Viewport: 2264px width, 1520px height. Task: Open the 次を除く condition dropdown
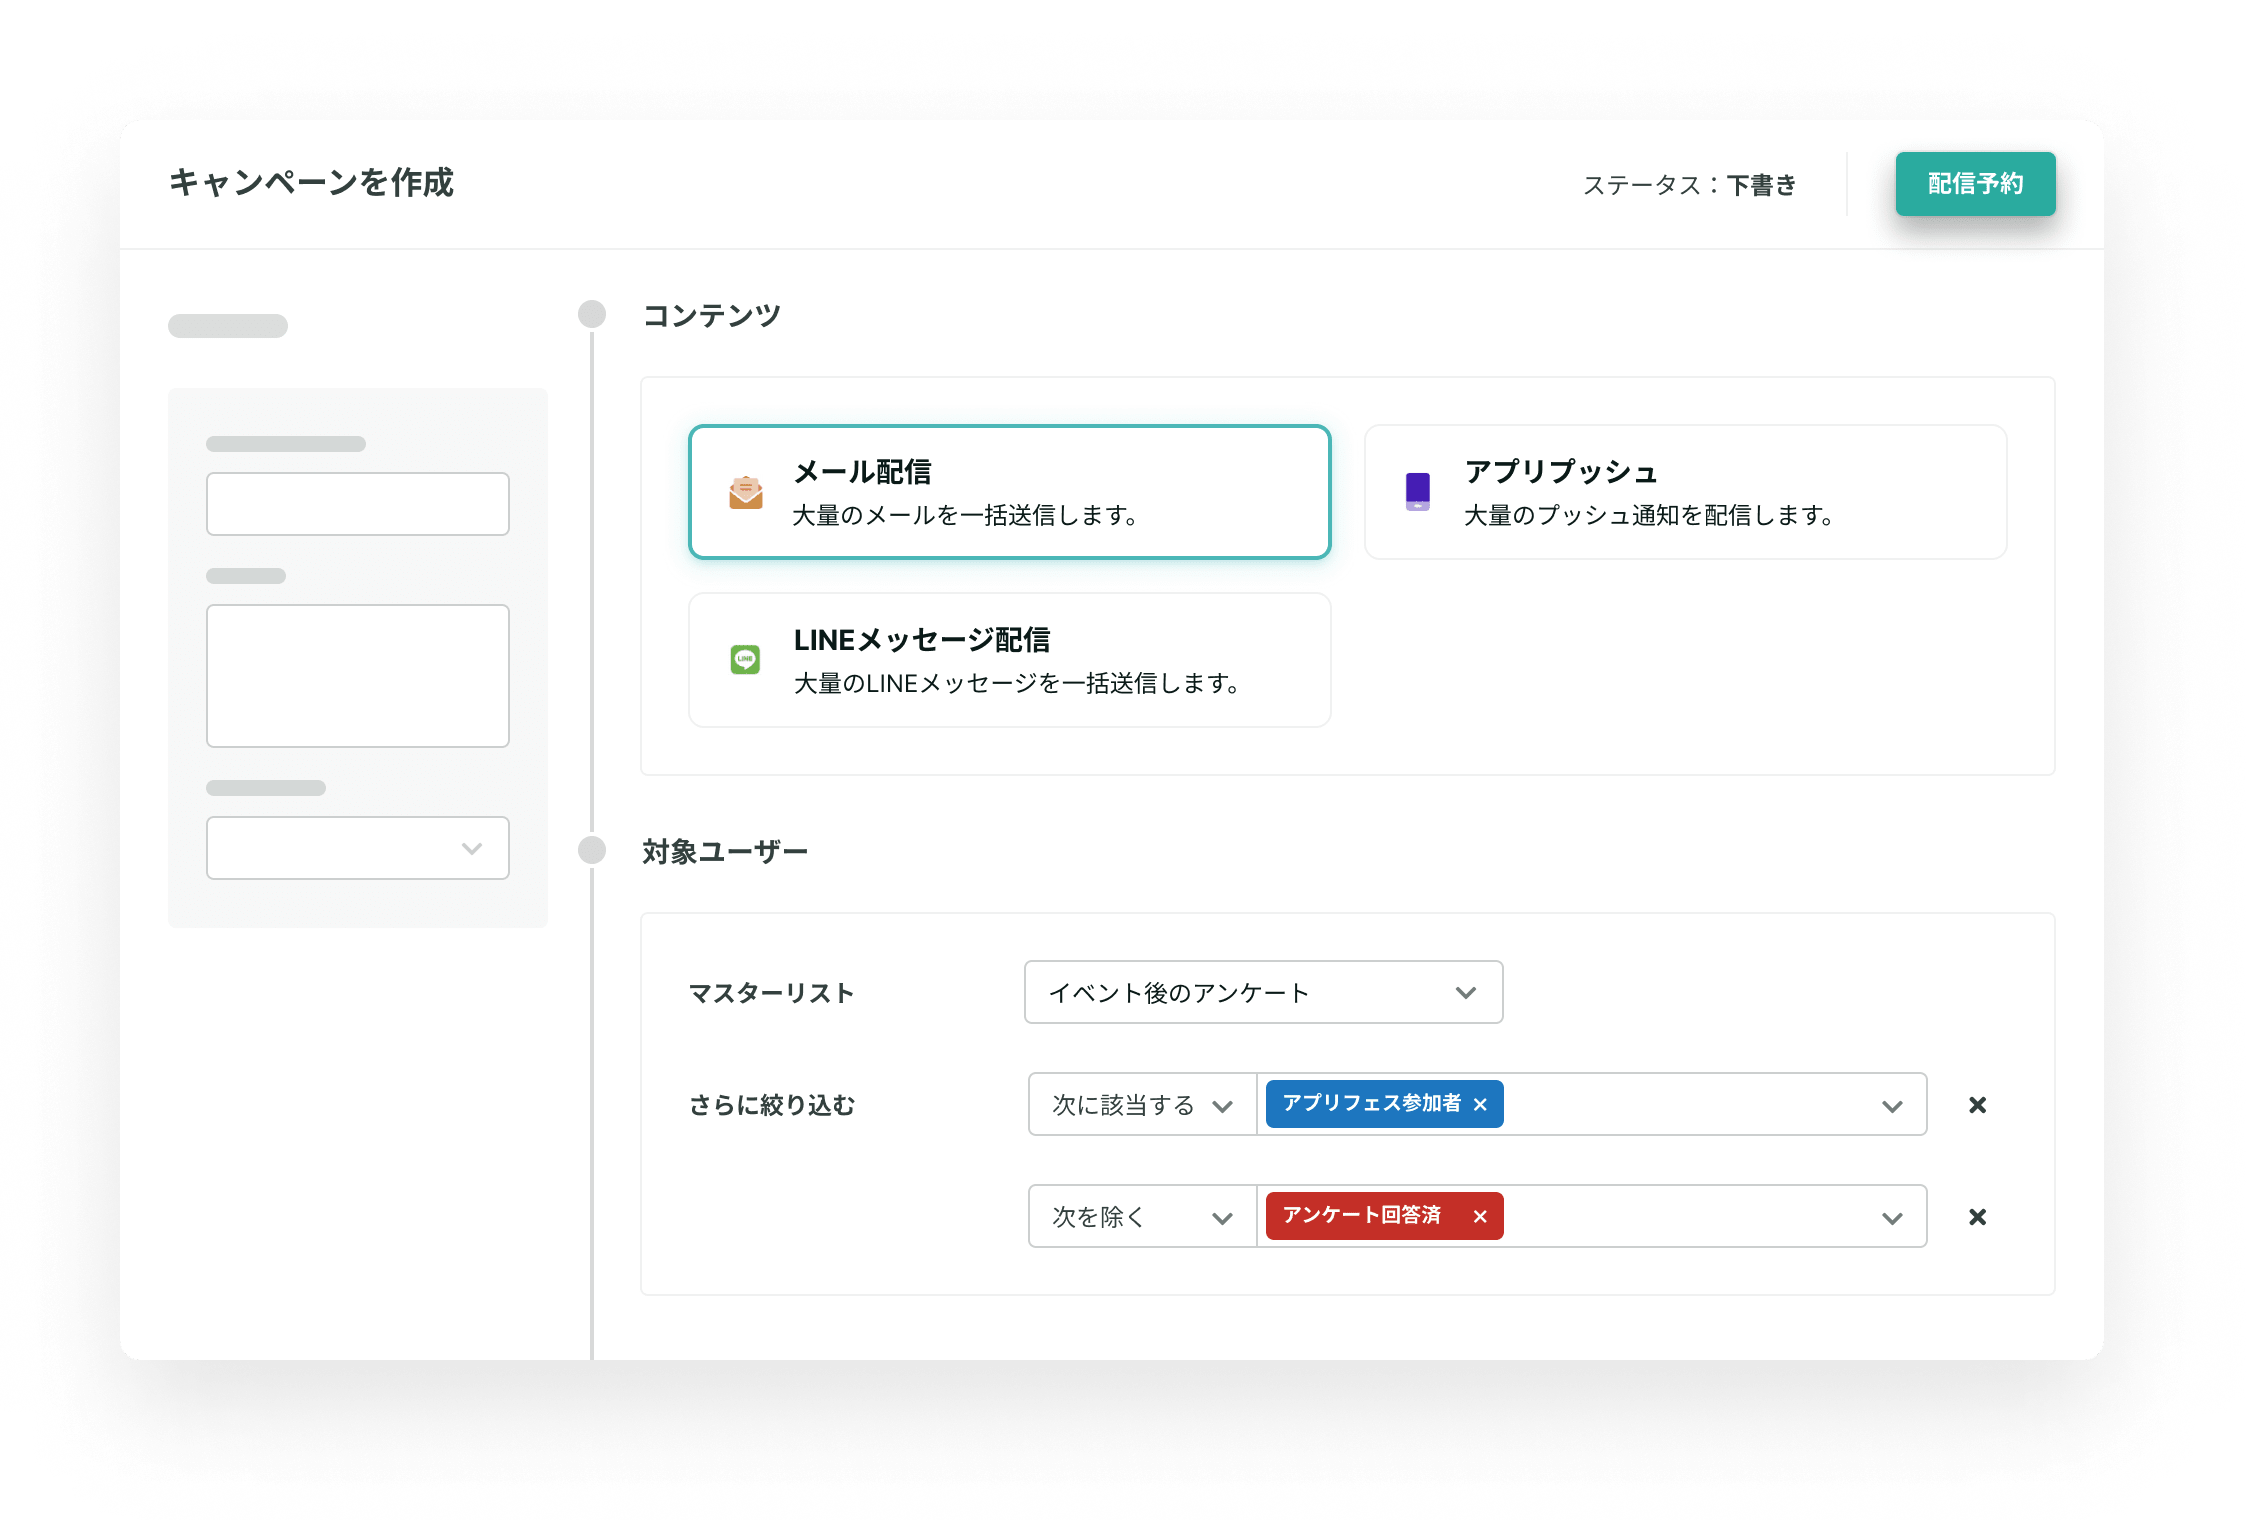[1142, 1217]
